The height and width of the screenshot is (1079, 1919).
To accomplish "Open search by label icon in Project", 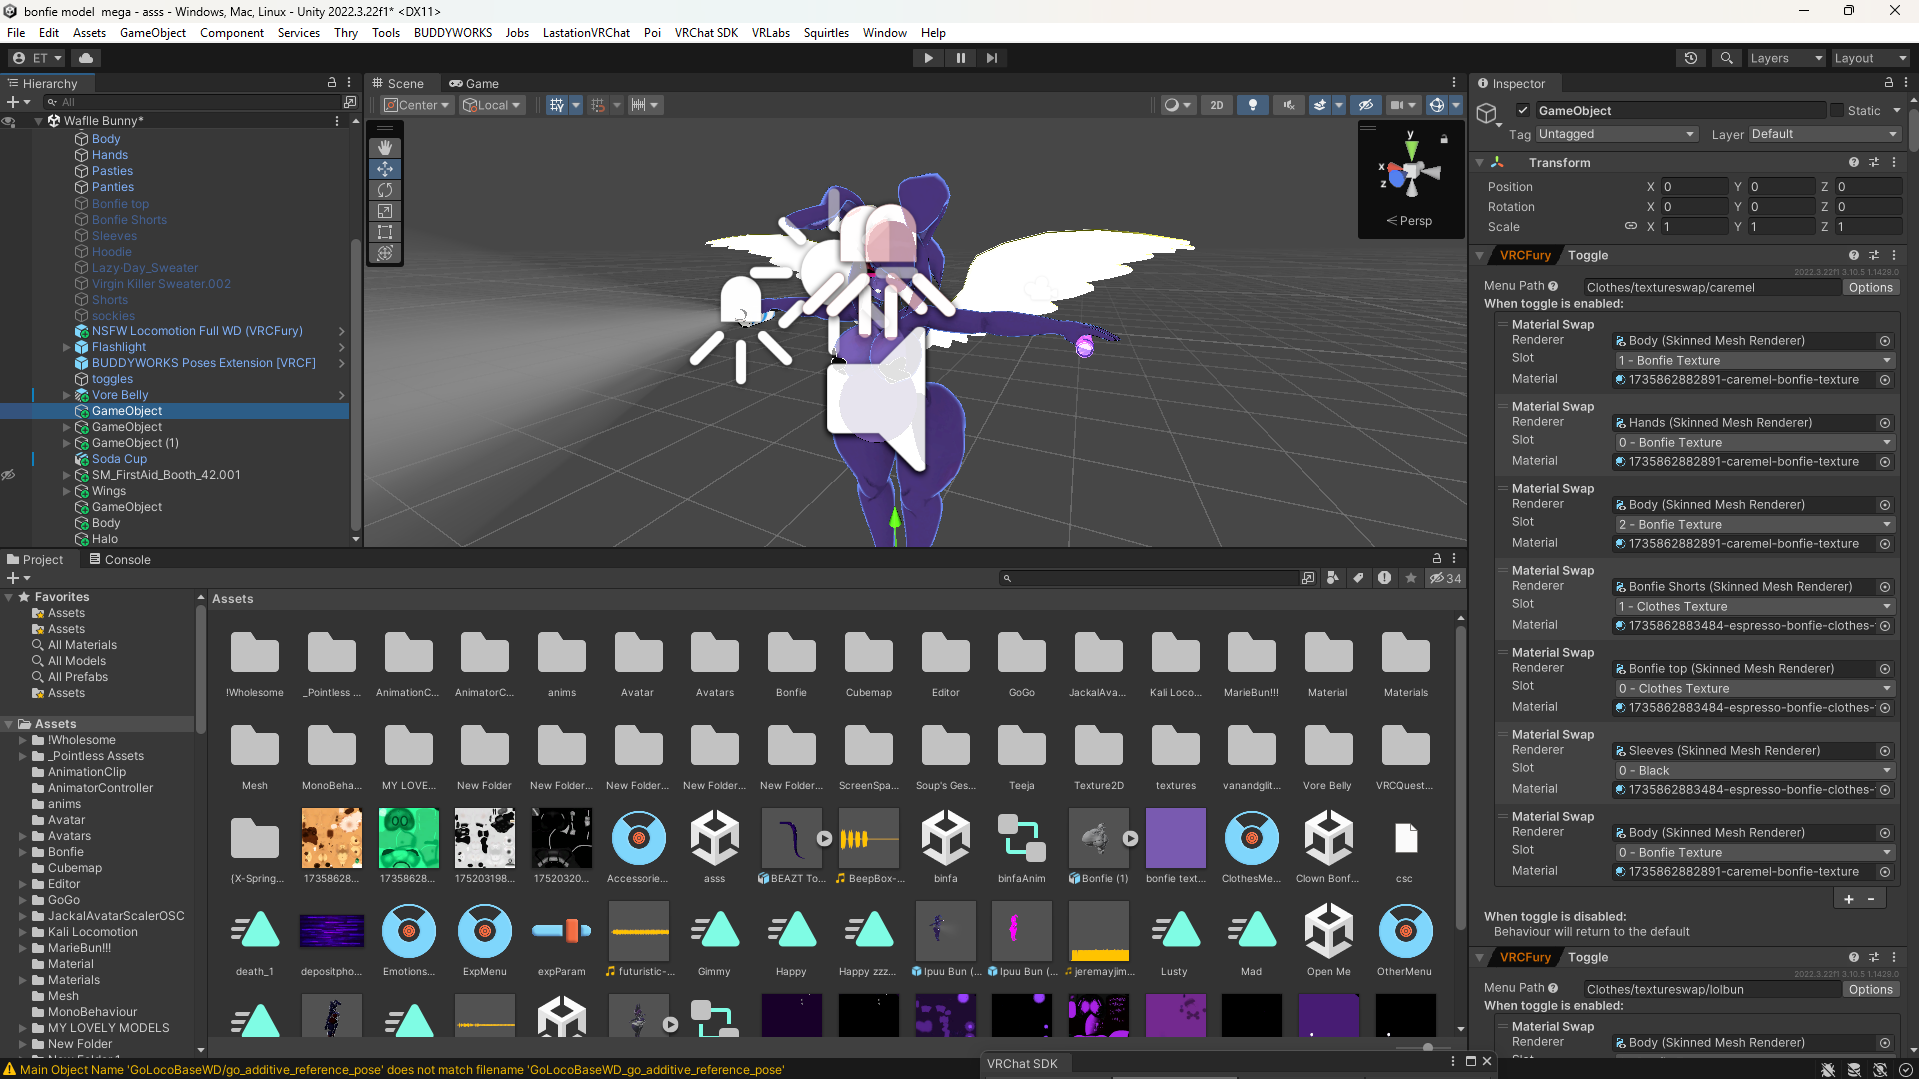I will pyautogui.click(x=1358, y=578).
